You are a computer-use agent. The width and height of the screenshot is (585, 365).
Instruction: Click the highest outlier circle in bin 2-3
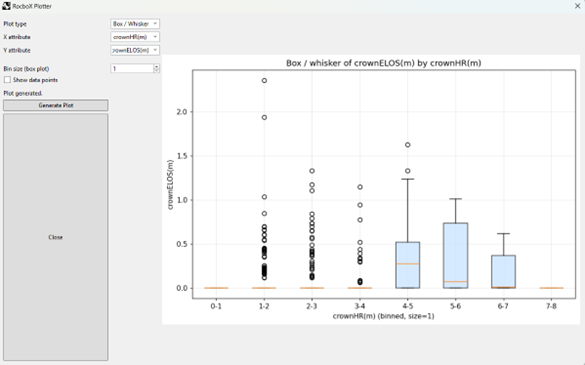312,171
